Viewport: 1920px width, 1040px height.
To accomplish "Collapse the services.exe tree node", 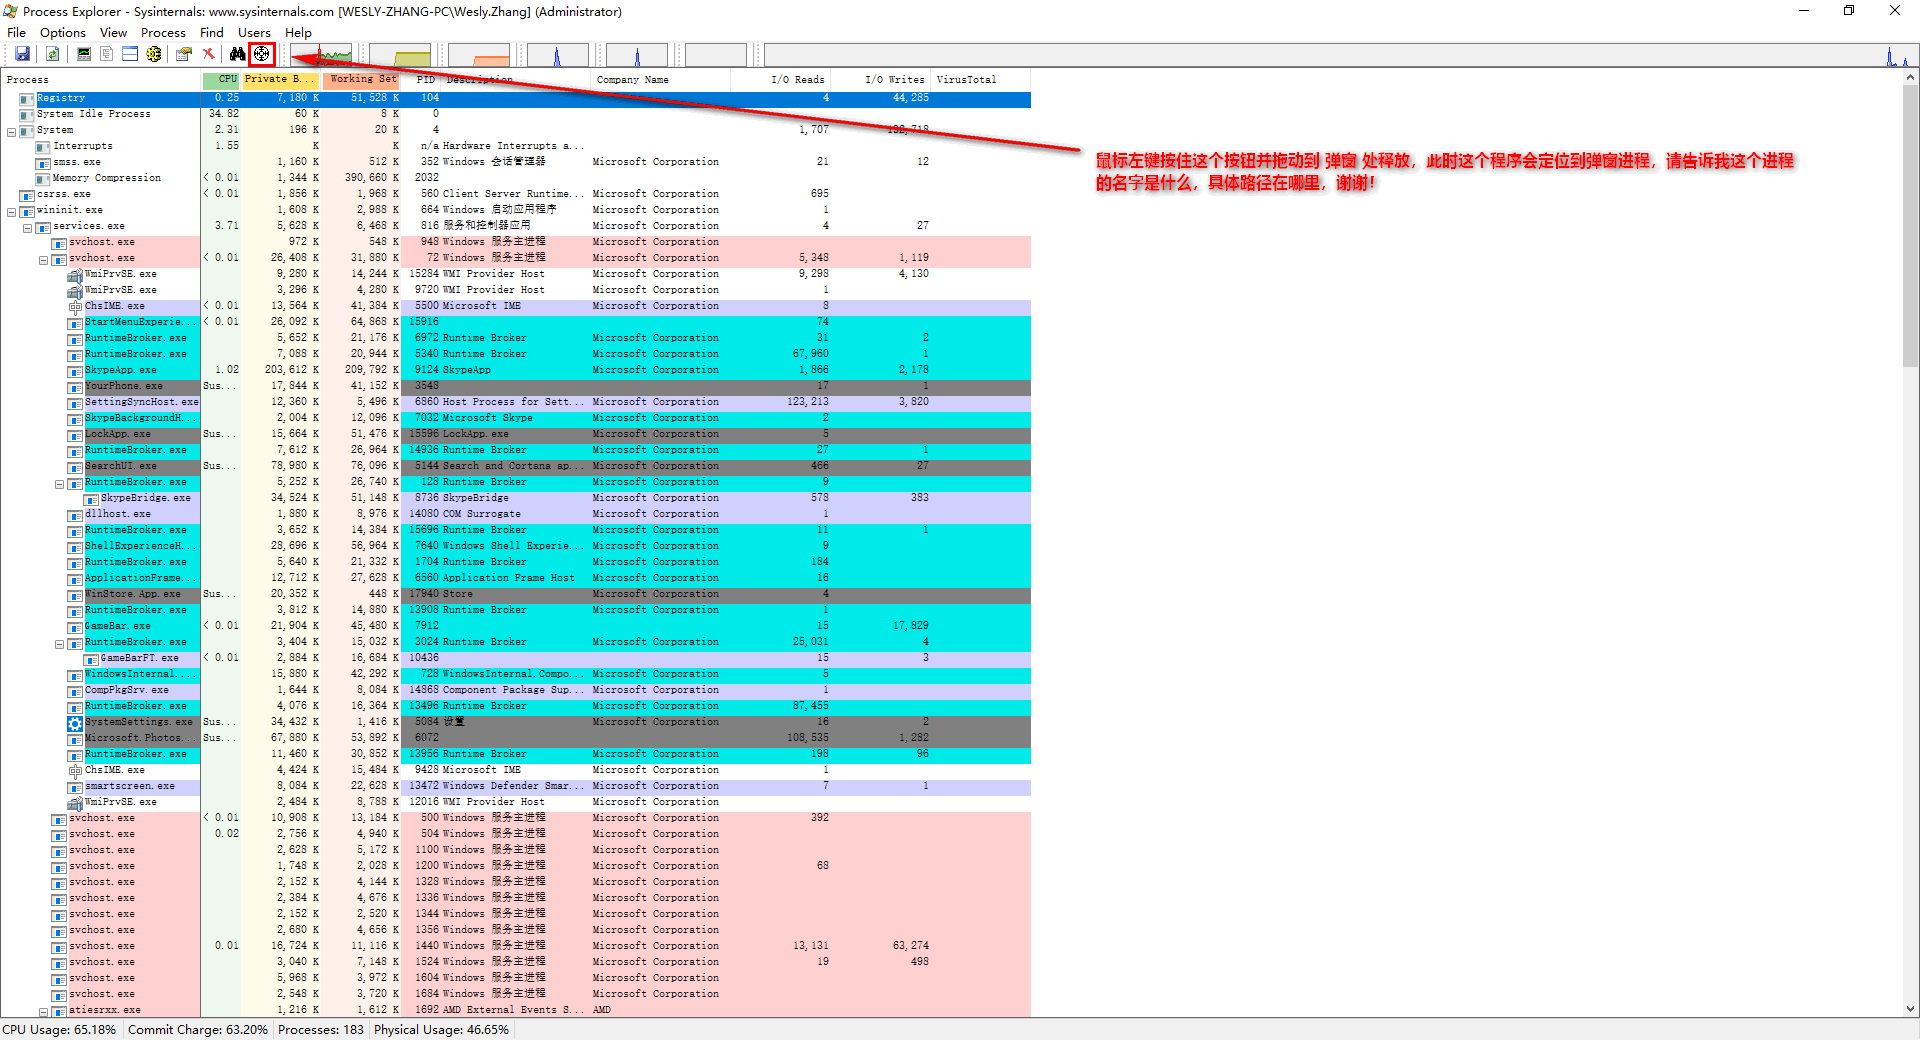I will coord(28,227).
